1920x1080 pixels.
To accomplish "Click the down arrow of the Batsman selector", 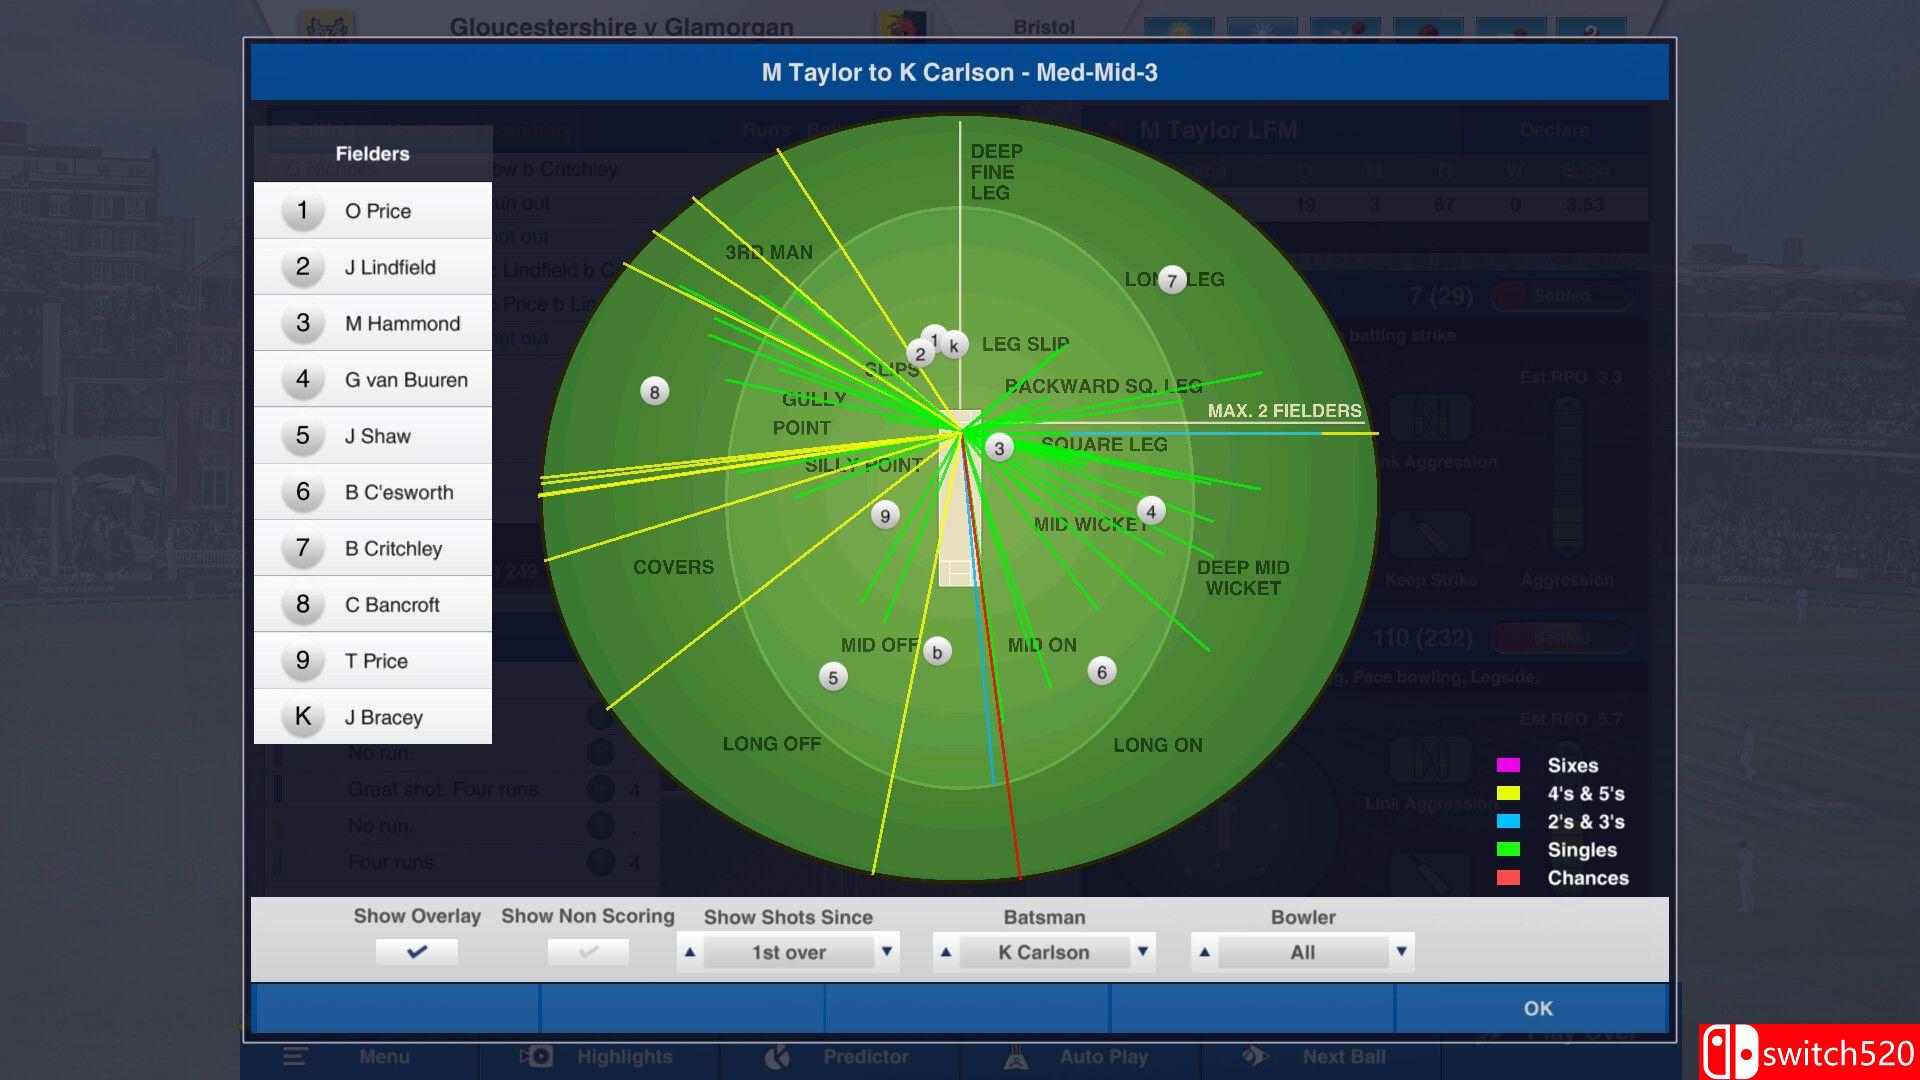I will 1142,952.
